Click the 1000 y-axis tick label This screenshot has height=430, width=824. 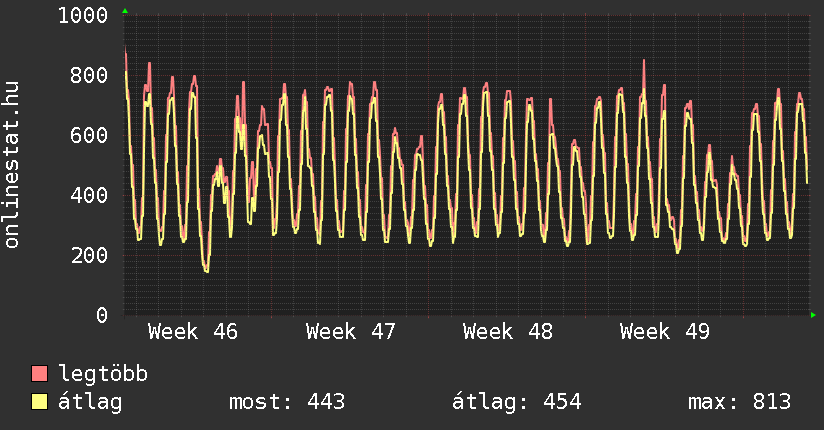click(83, 16)
